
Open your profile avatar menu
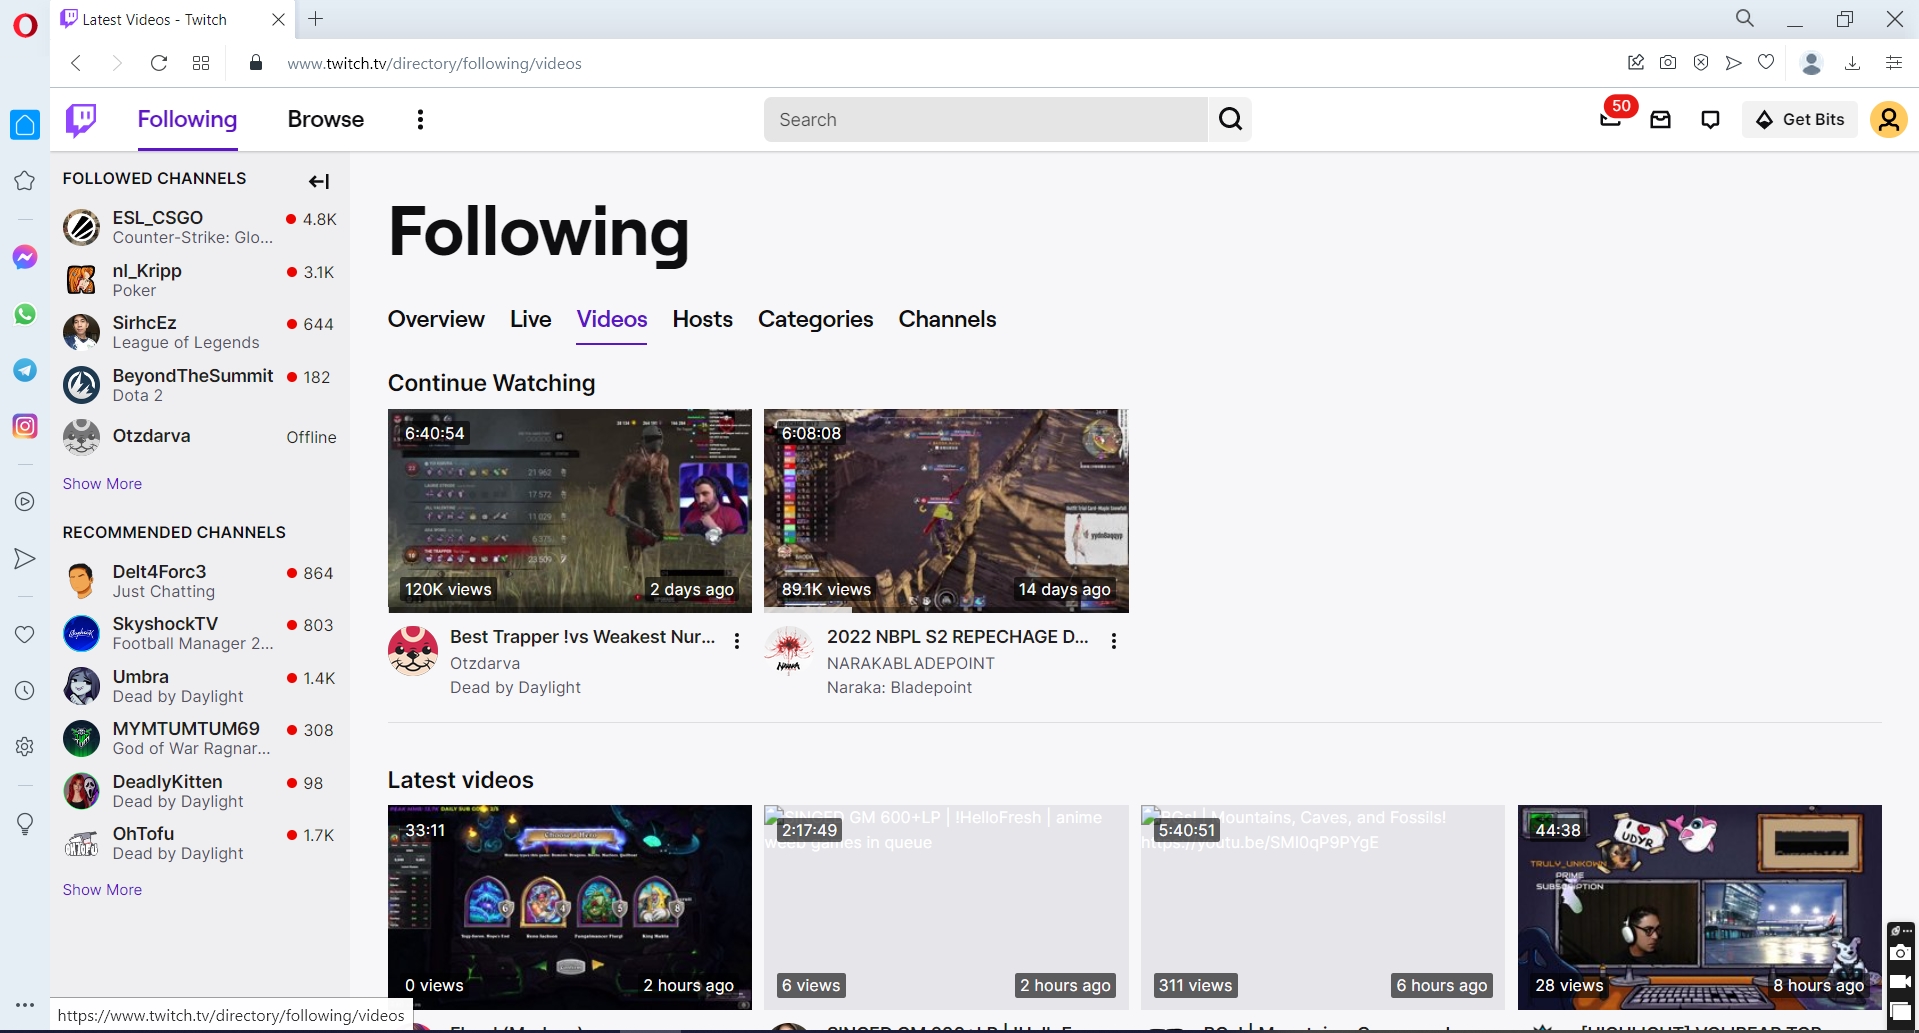[x=1889, y=119]
